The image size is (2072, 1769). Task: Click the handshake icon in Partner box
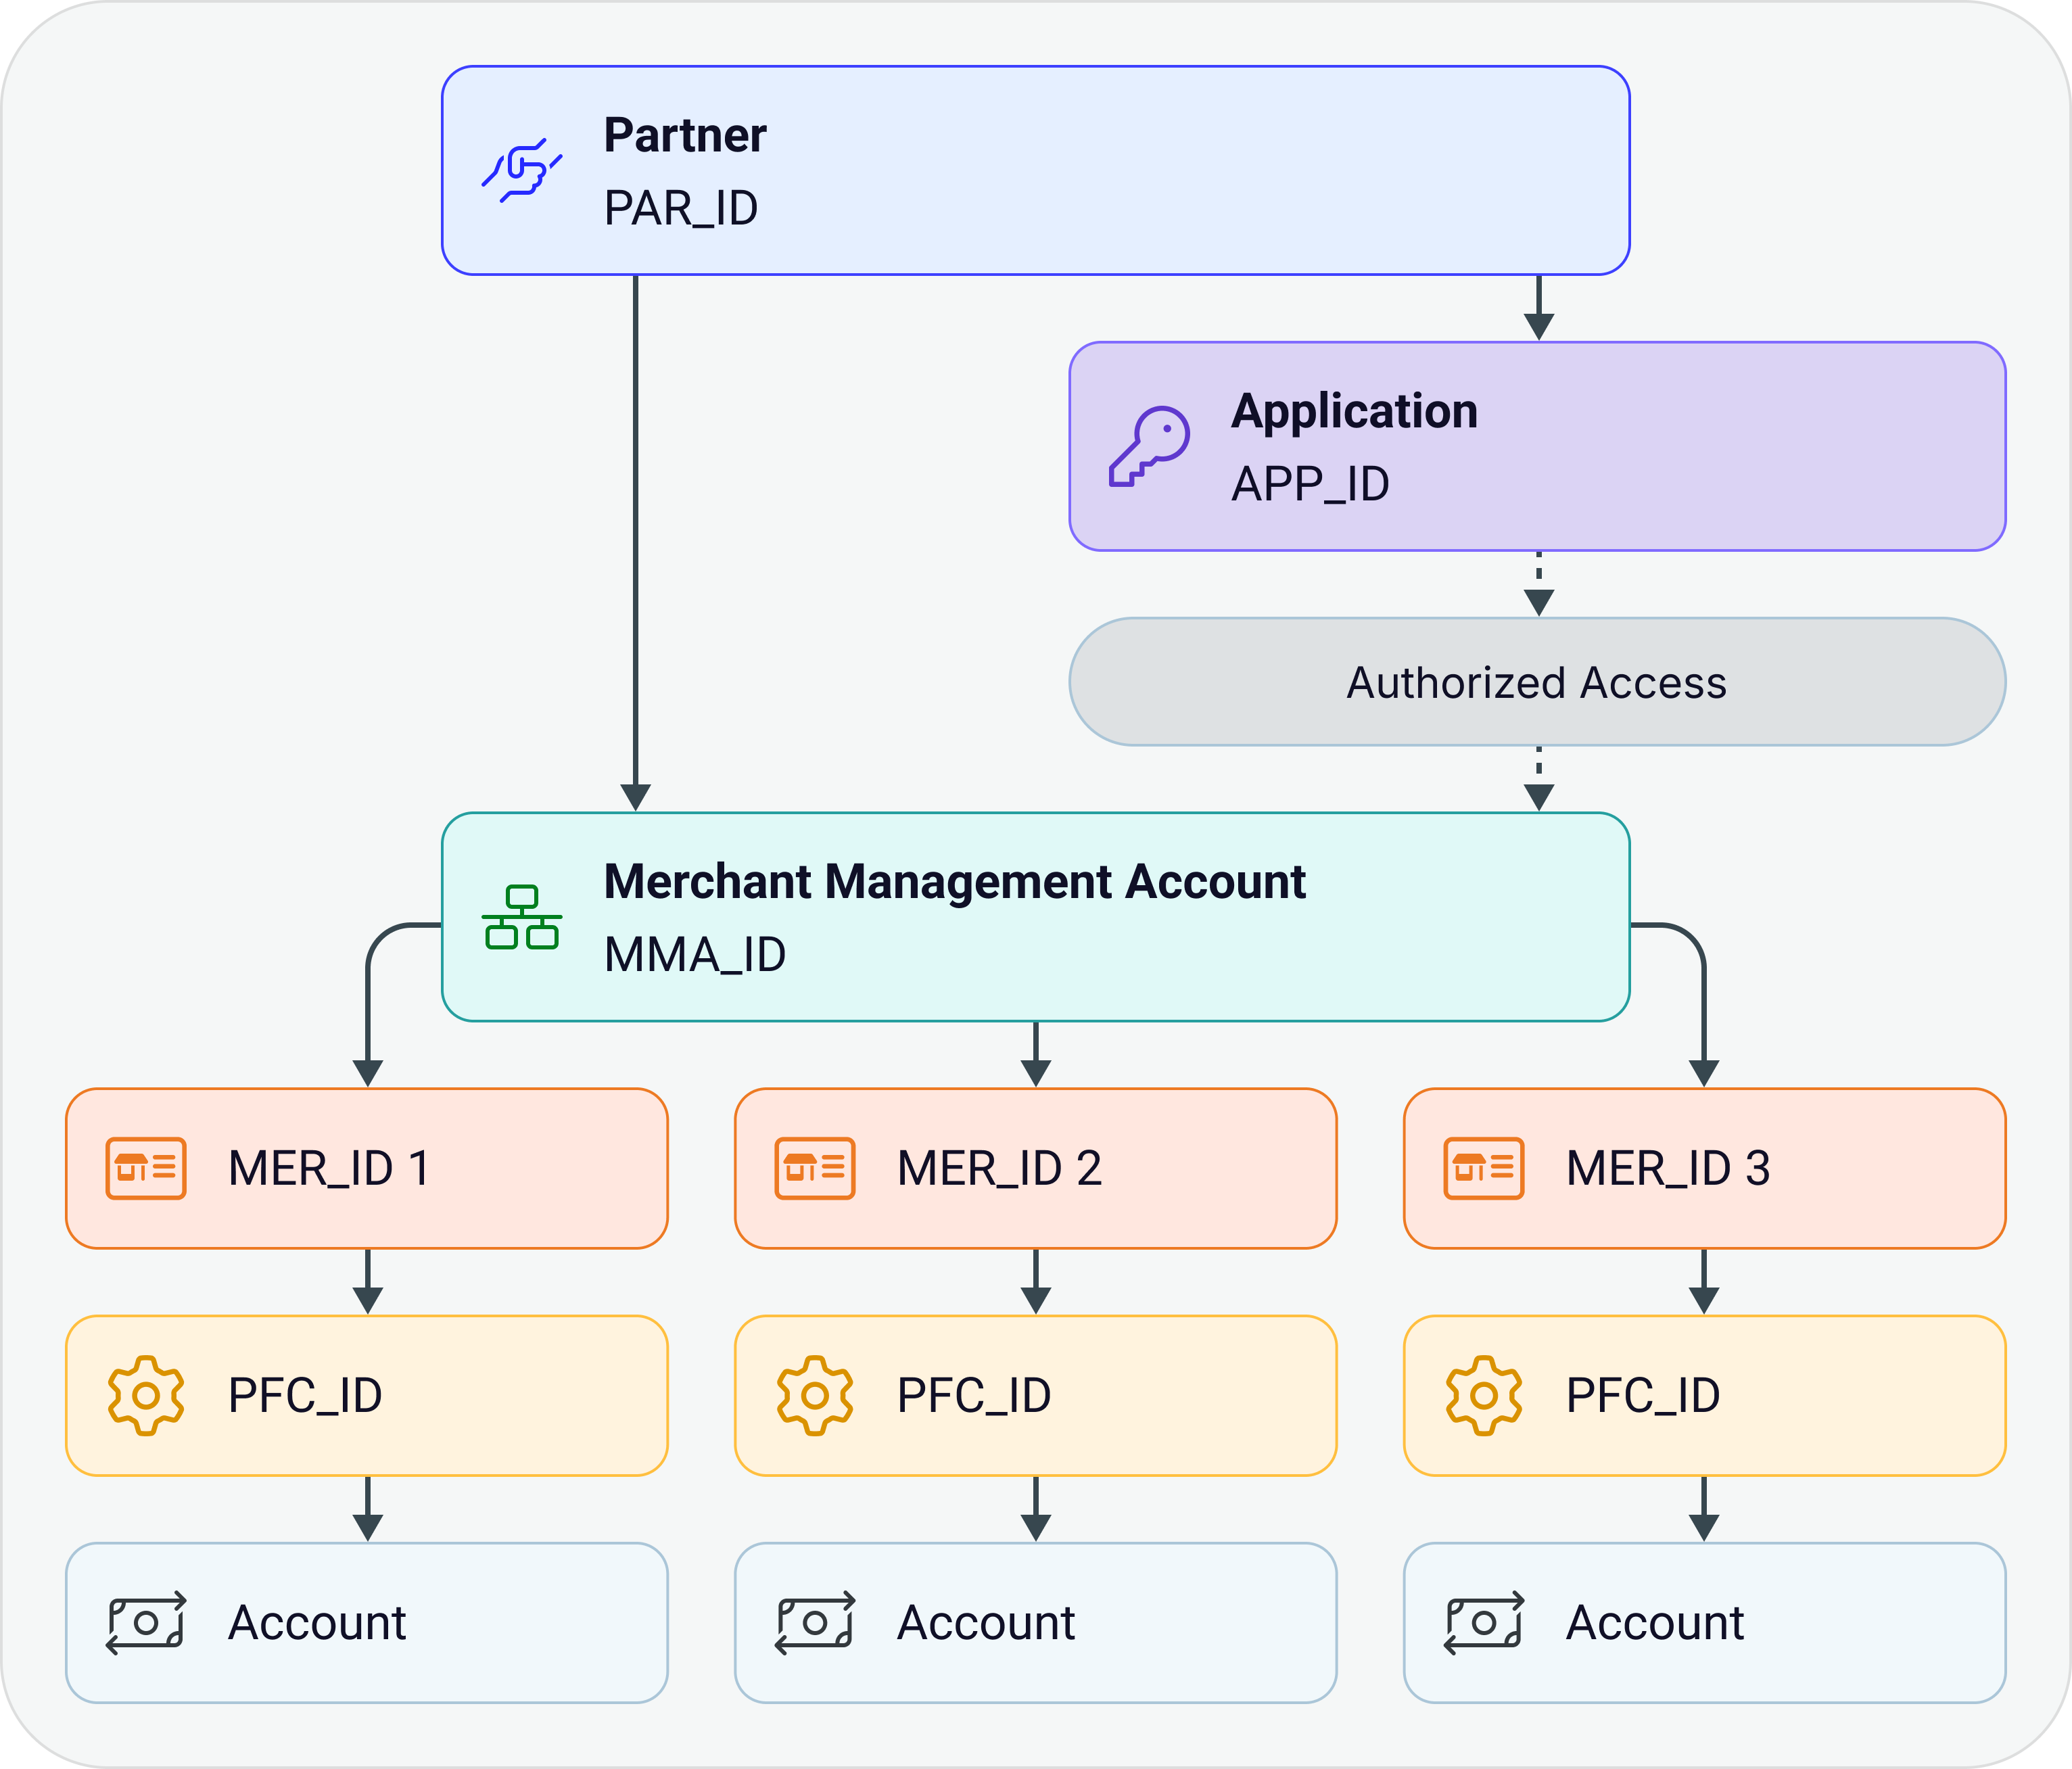pyautogui.click(x=522, y=171)
